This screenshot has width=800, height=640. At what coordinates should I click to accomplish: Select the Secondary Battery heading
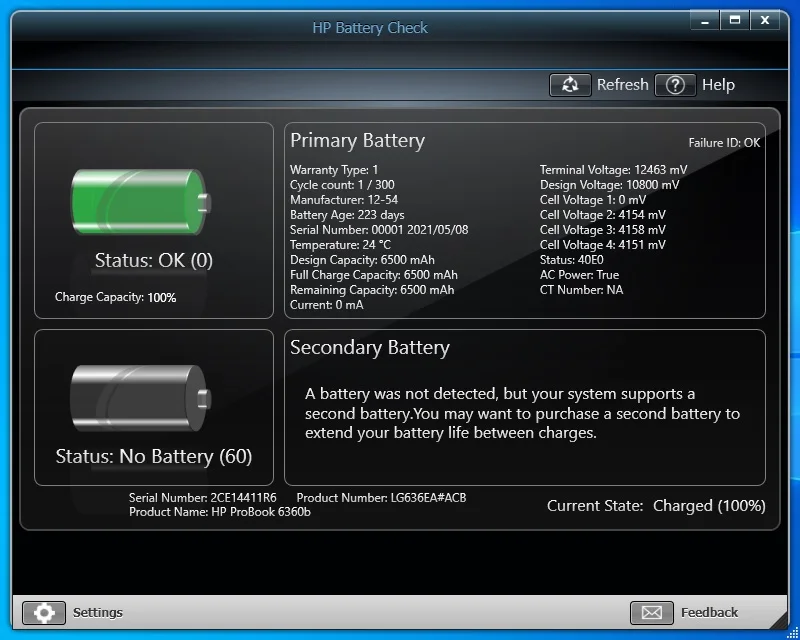point(370,348)
